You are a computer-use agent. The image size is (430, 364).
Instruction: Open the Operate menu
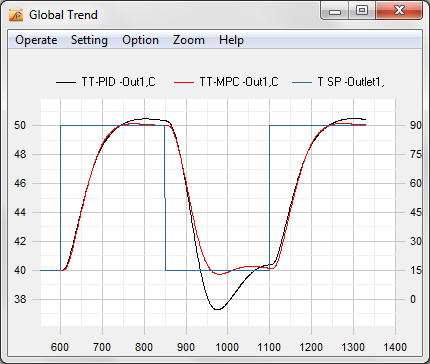[36, 40]
